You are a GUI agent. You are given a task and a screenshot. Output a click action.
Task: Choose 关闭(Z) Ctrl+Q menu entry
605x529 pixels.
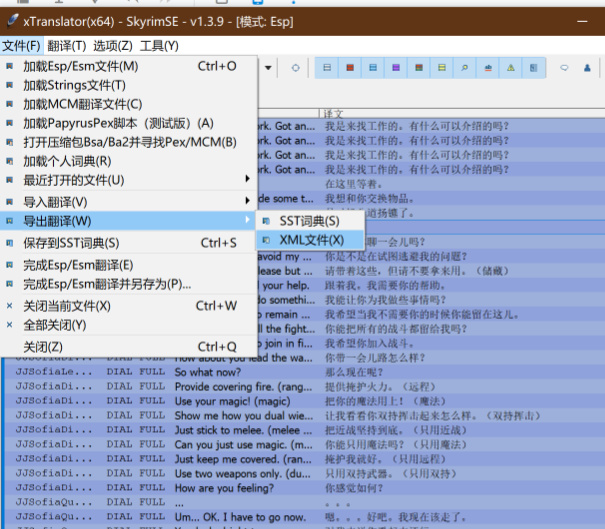coord(128,347)
